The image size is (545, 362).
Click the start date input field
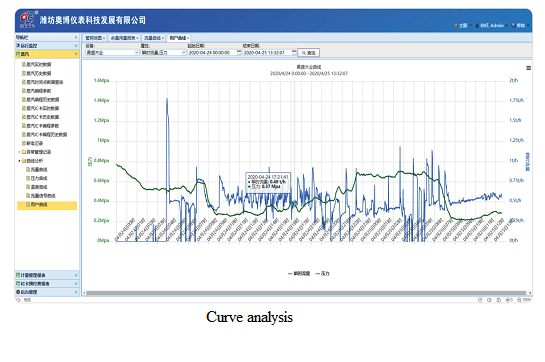point(212,53)
